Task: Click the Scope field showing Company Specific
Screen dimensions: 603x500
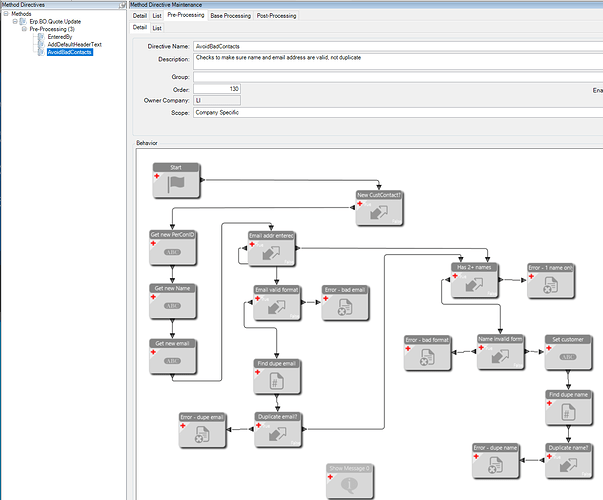Action: pos(398,113)
